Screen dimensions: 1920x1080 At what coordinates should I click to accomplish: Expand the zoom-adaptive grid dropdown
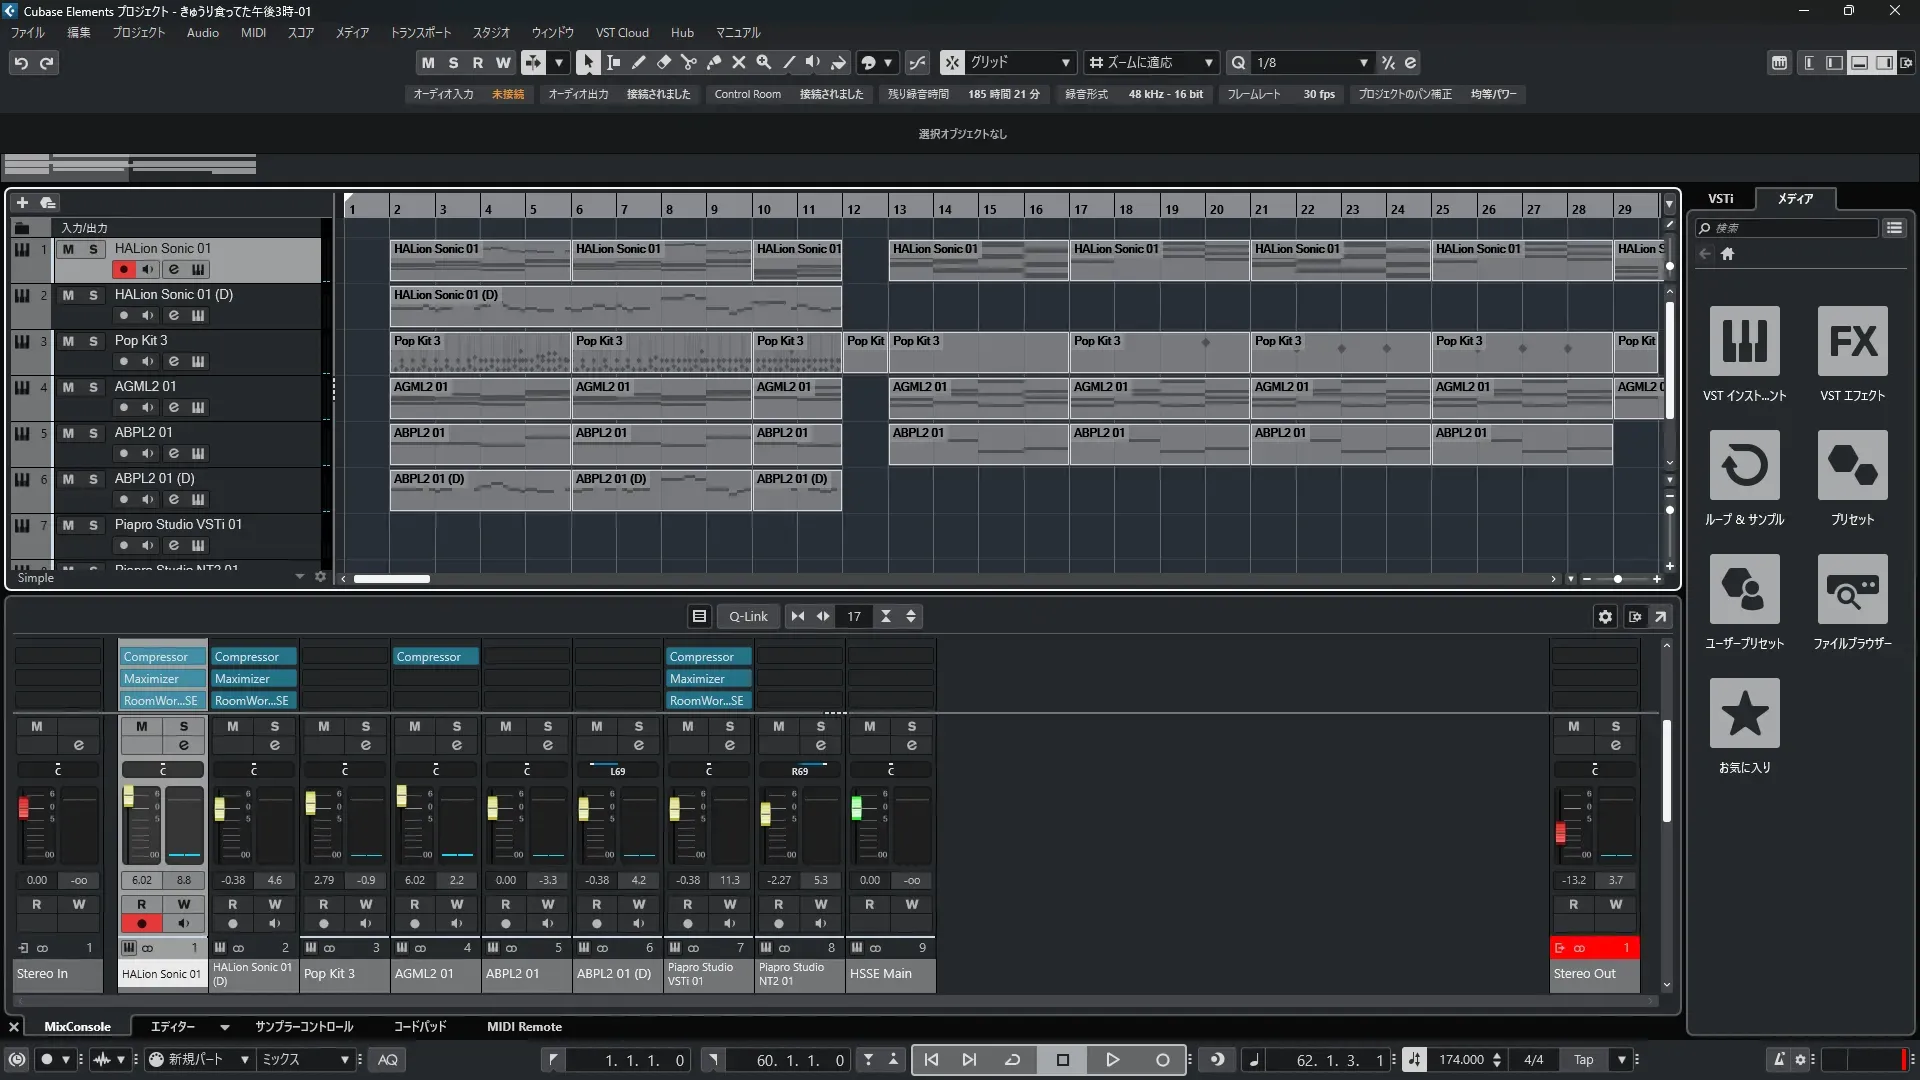point(1208,63)
